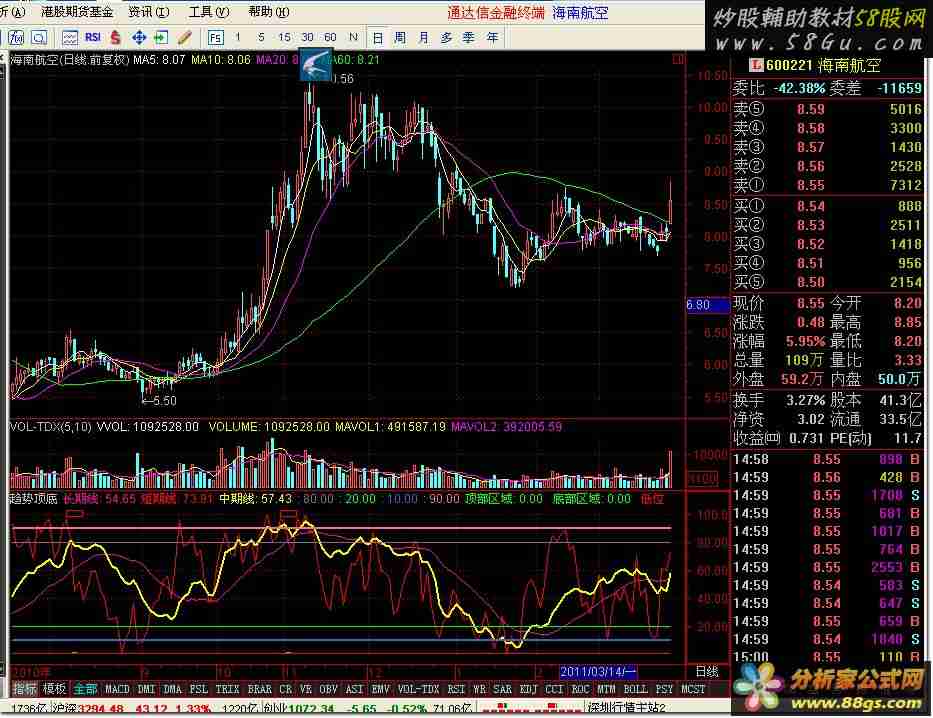Image resolution: width=933 pixels, height=718 pixels.
Task: Select the MACD indicator tab
Action: [117, 689]
